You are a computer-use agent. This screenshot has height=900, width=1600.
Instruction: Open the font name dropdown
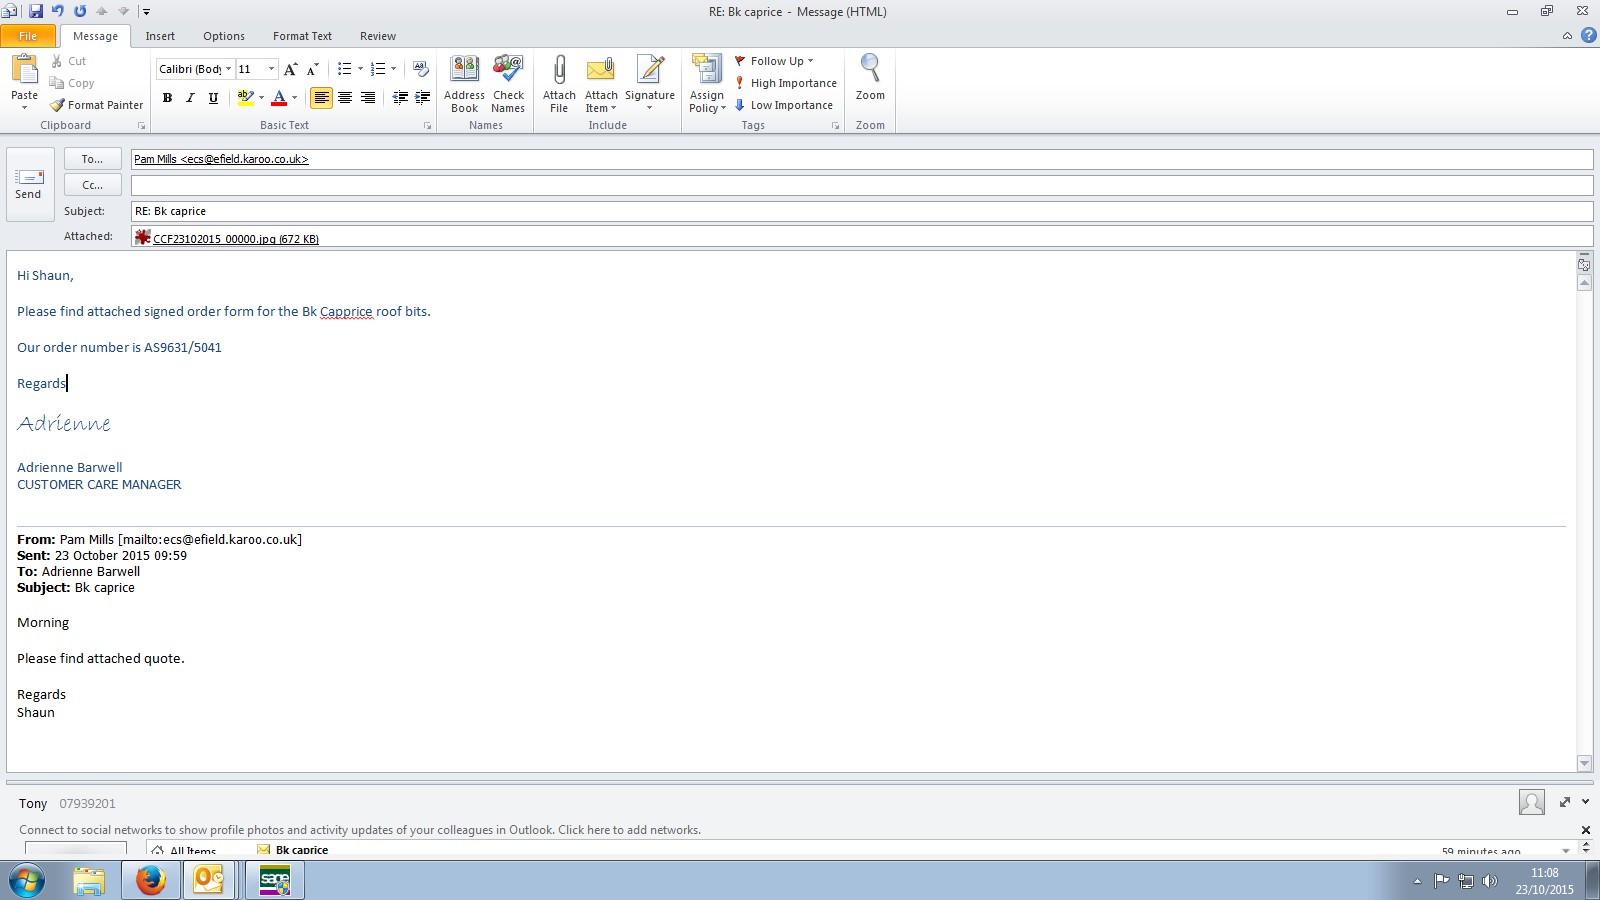point(228,69)
